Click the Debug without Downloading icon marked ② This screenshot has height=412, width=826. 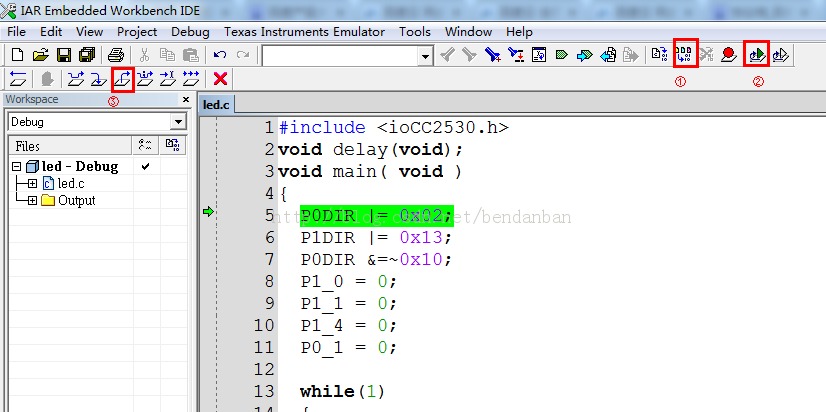757,55
